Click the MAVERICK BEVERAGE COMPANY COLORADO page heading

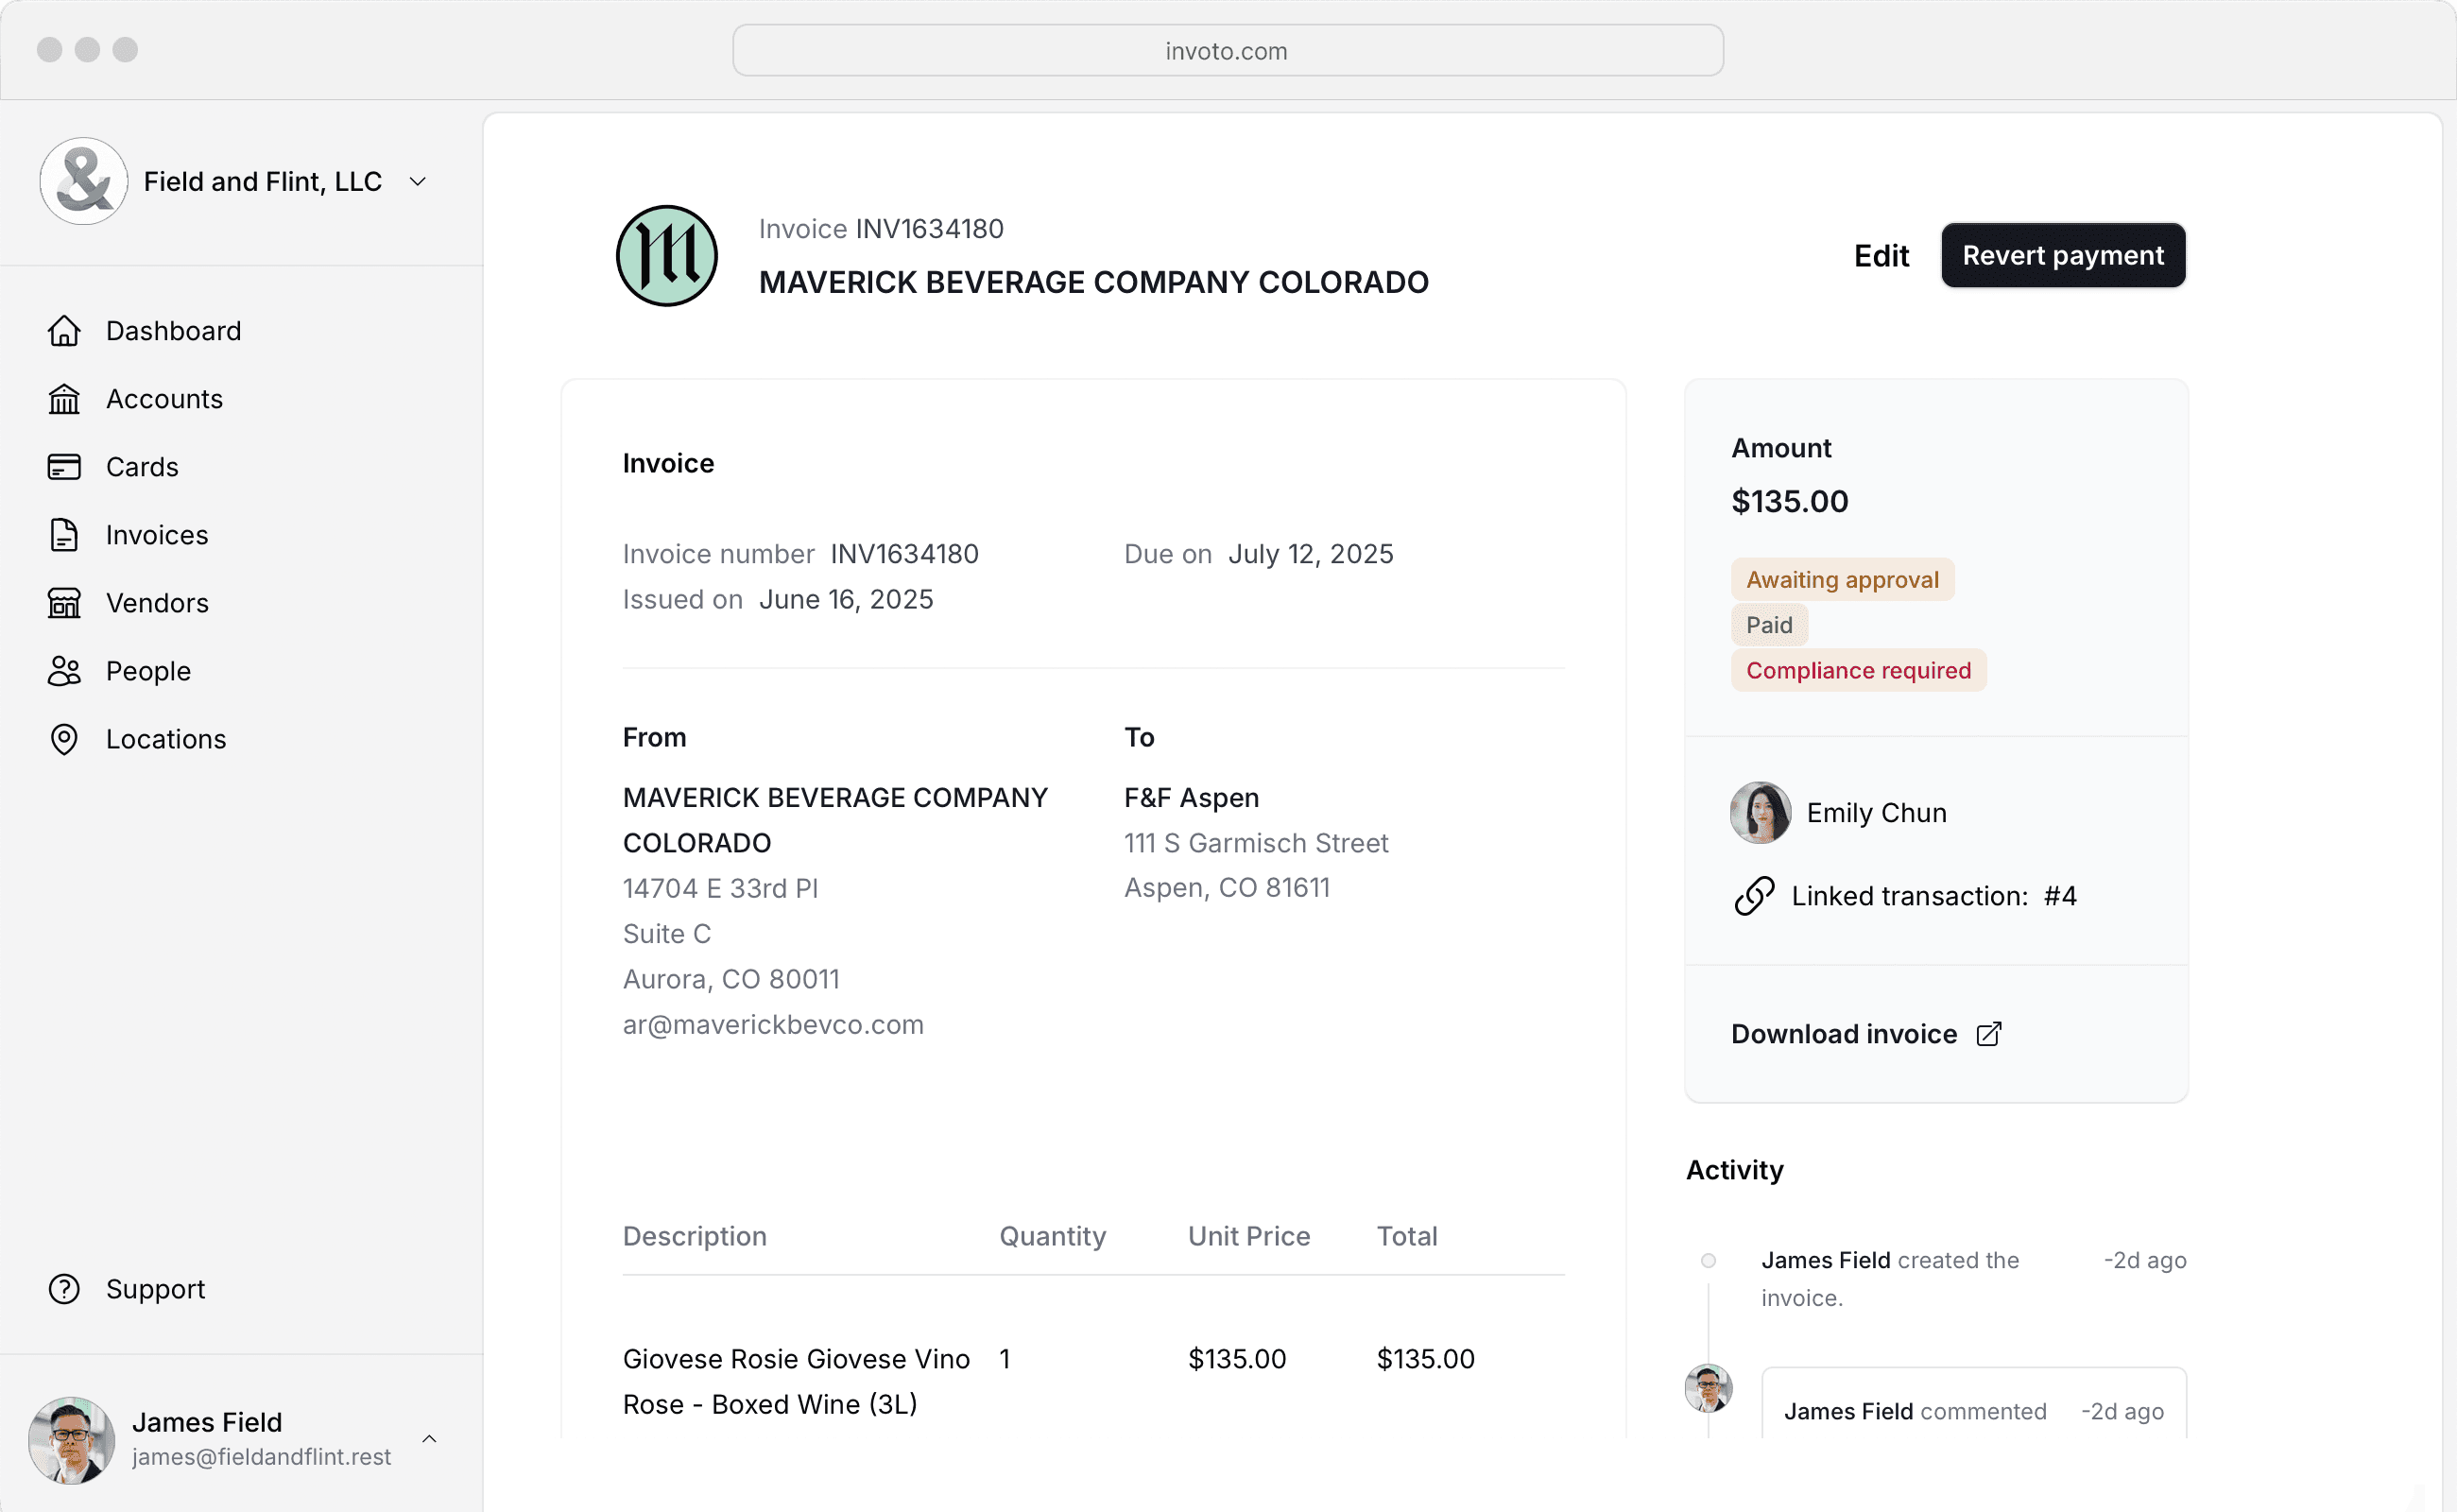point(1094,282)
